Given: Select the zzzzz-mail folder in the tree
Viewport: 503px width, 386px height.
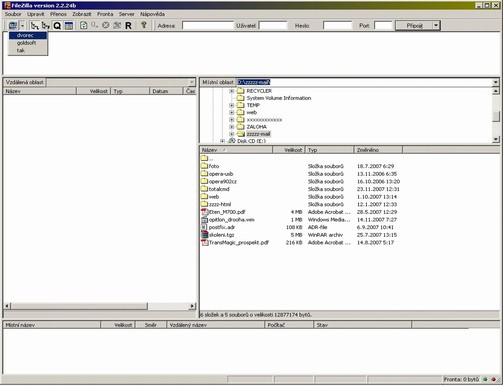Looking at the screenshot, I should (258, 134).
